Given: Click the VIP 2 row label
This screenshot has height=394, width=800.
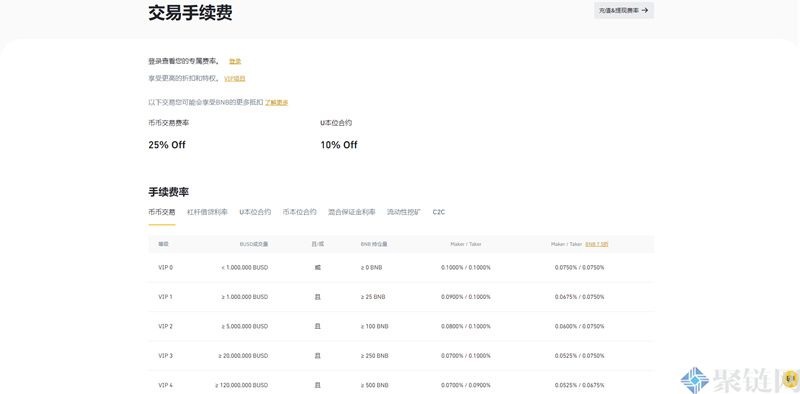Looking at the screenshot, I should [x=166, y=327].
